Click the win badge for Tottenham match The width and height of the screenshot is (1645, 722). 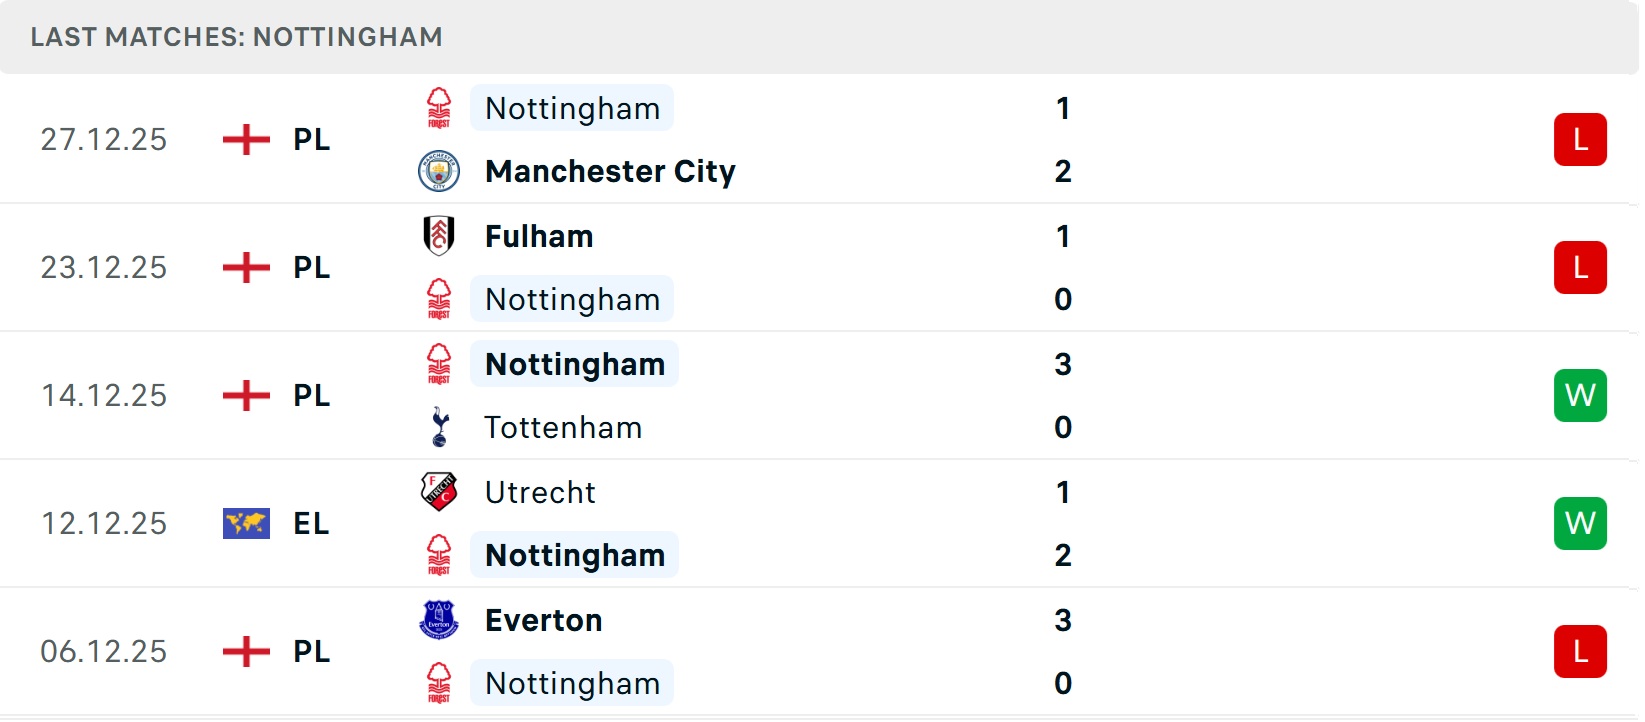[x=1580, y=395]
